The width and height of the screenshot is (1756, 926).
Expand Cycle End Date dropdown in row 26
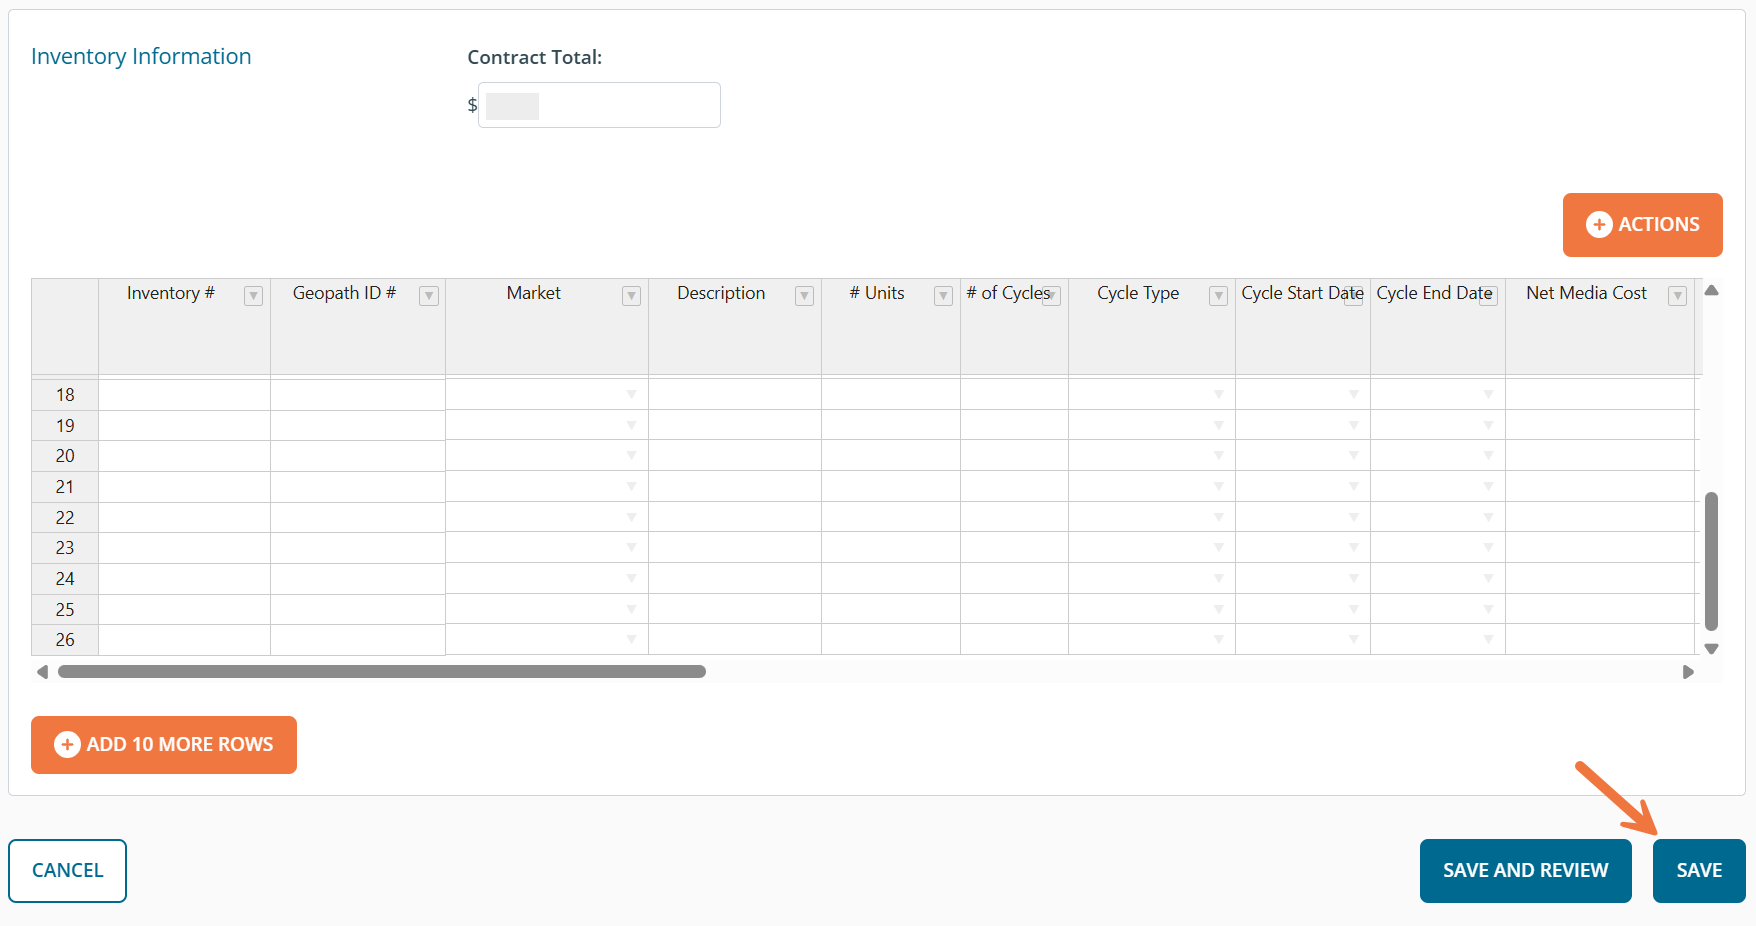[x=1488, y=640]
